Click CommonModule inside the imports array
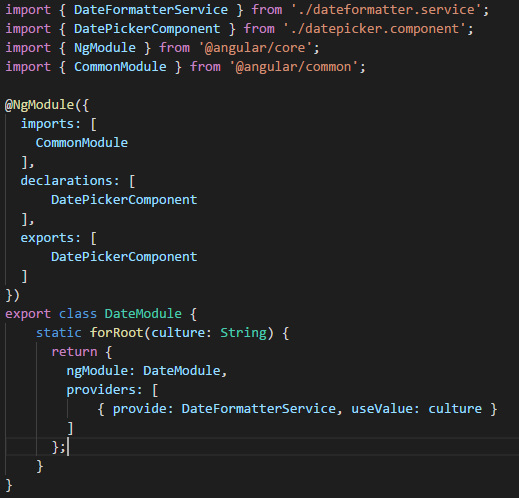Viewport: 519px width, 498px height. [x=82, y=143]
